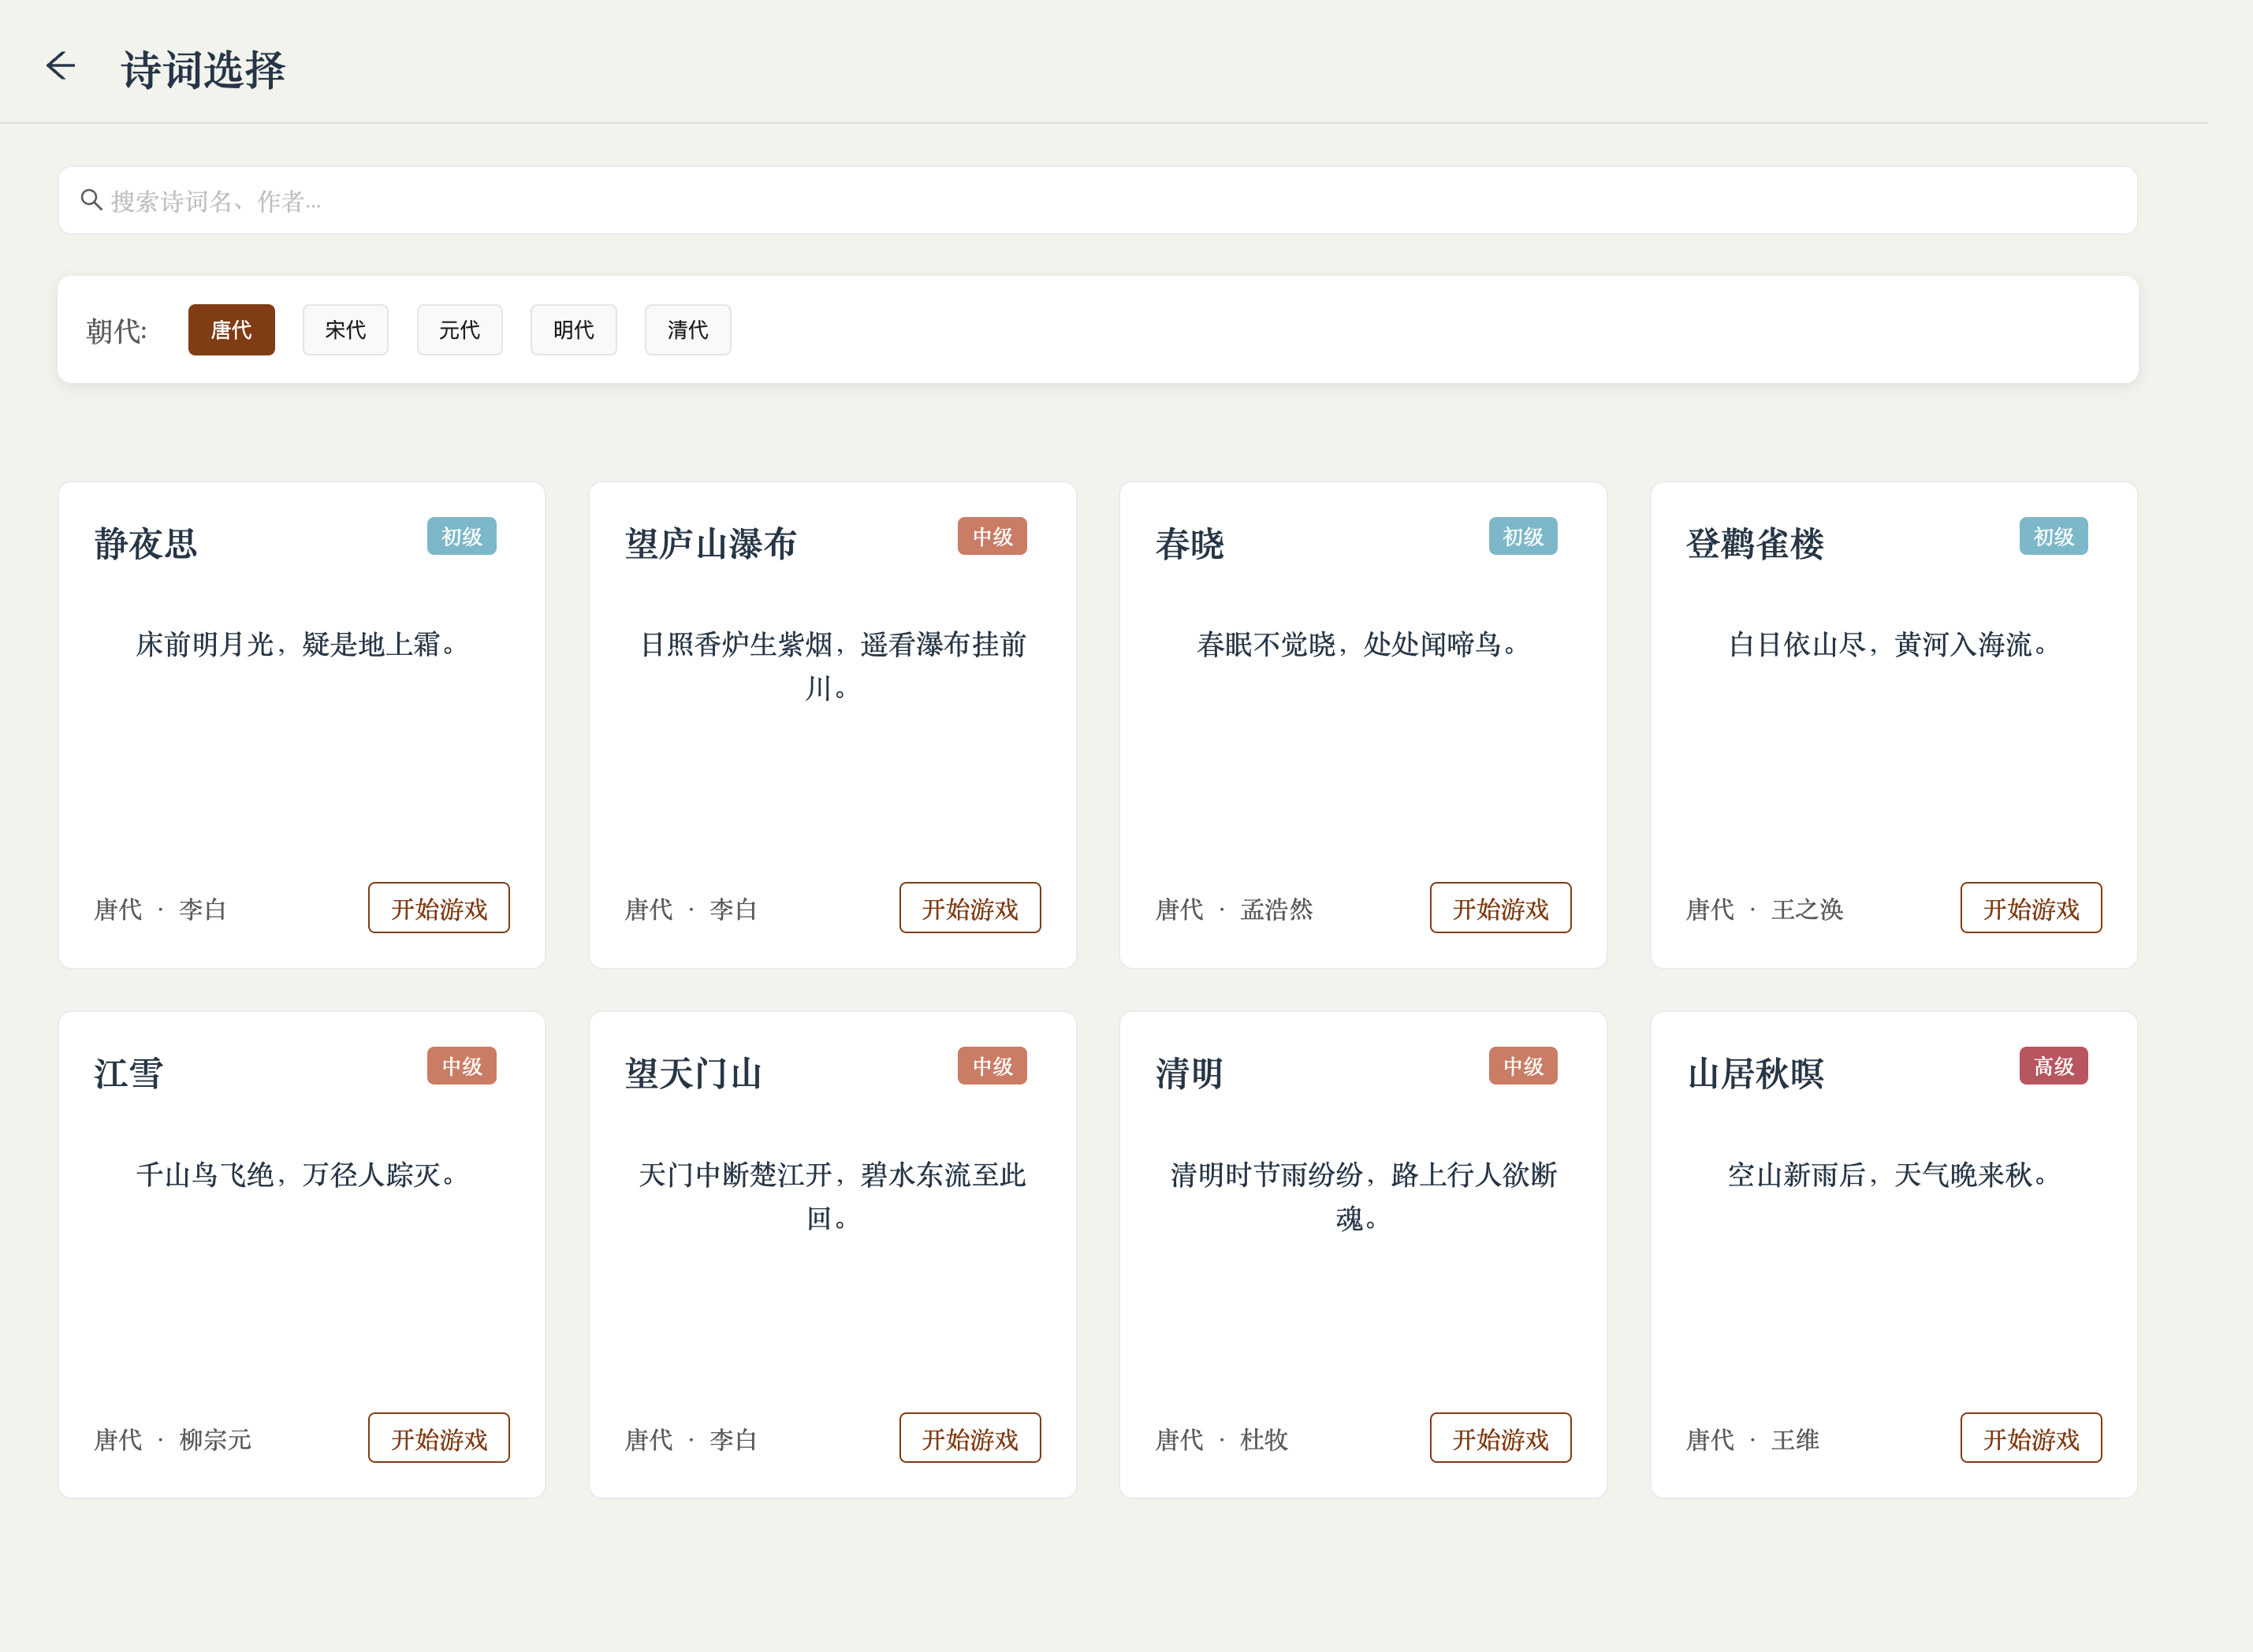The height and width of the screenshot is (1652, 2253).
Task: Click the 清明 poem title
Action: point(1189,1073)
